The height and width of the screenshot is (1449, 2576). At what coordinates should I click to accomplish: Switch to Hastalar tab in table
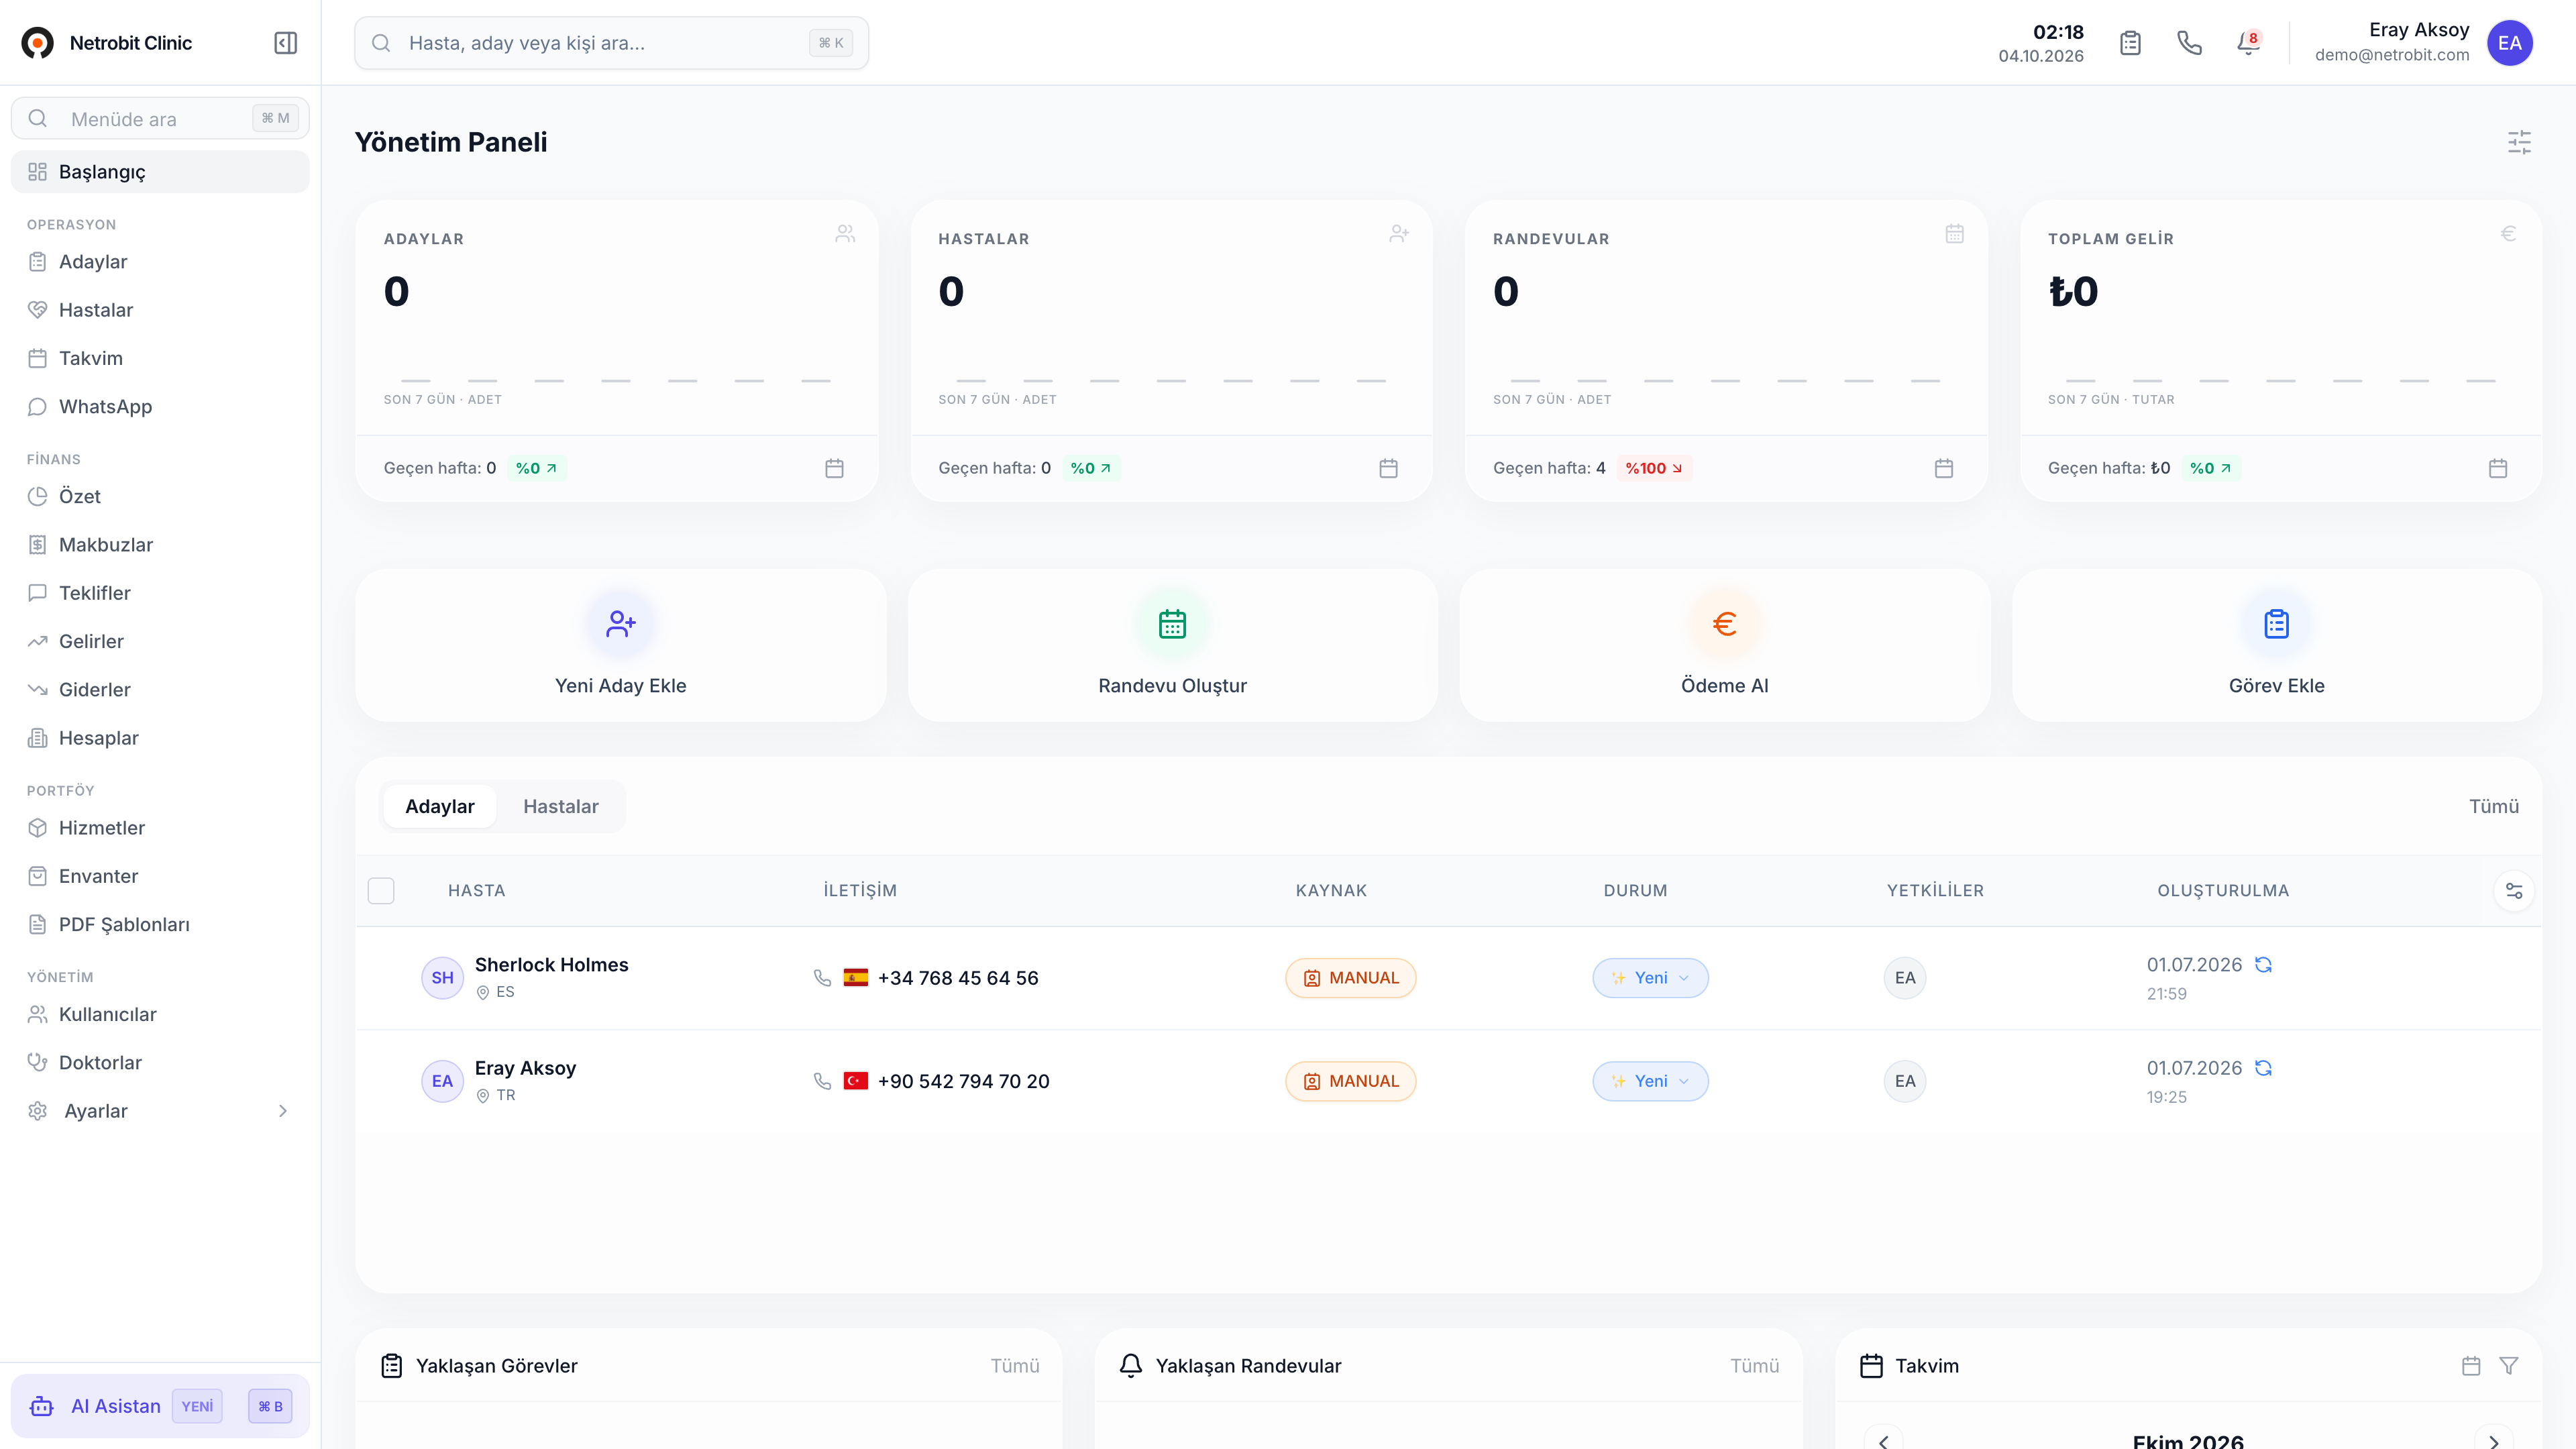(x=560, y=806)
